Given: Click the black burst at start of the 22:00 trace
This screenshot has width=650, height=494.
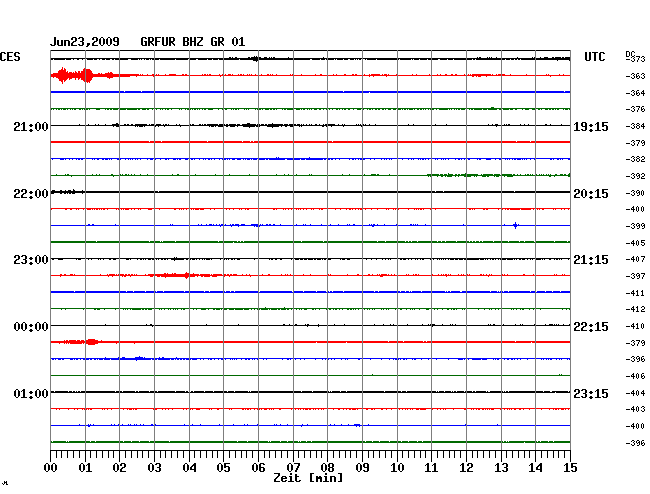Looking at the screenshot, I should [x=67, y=191].
